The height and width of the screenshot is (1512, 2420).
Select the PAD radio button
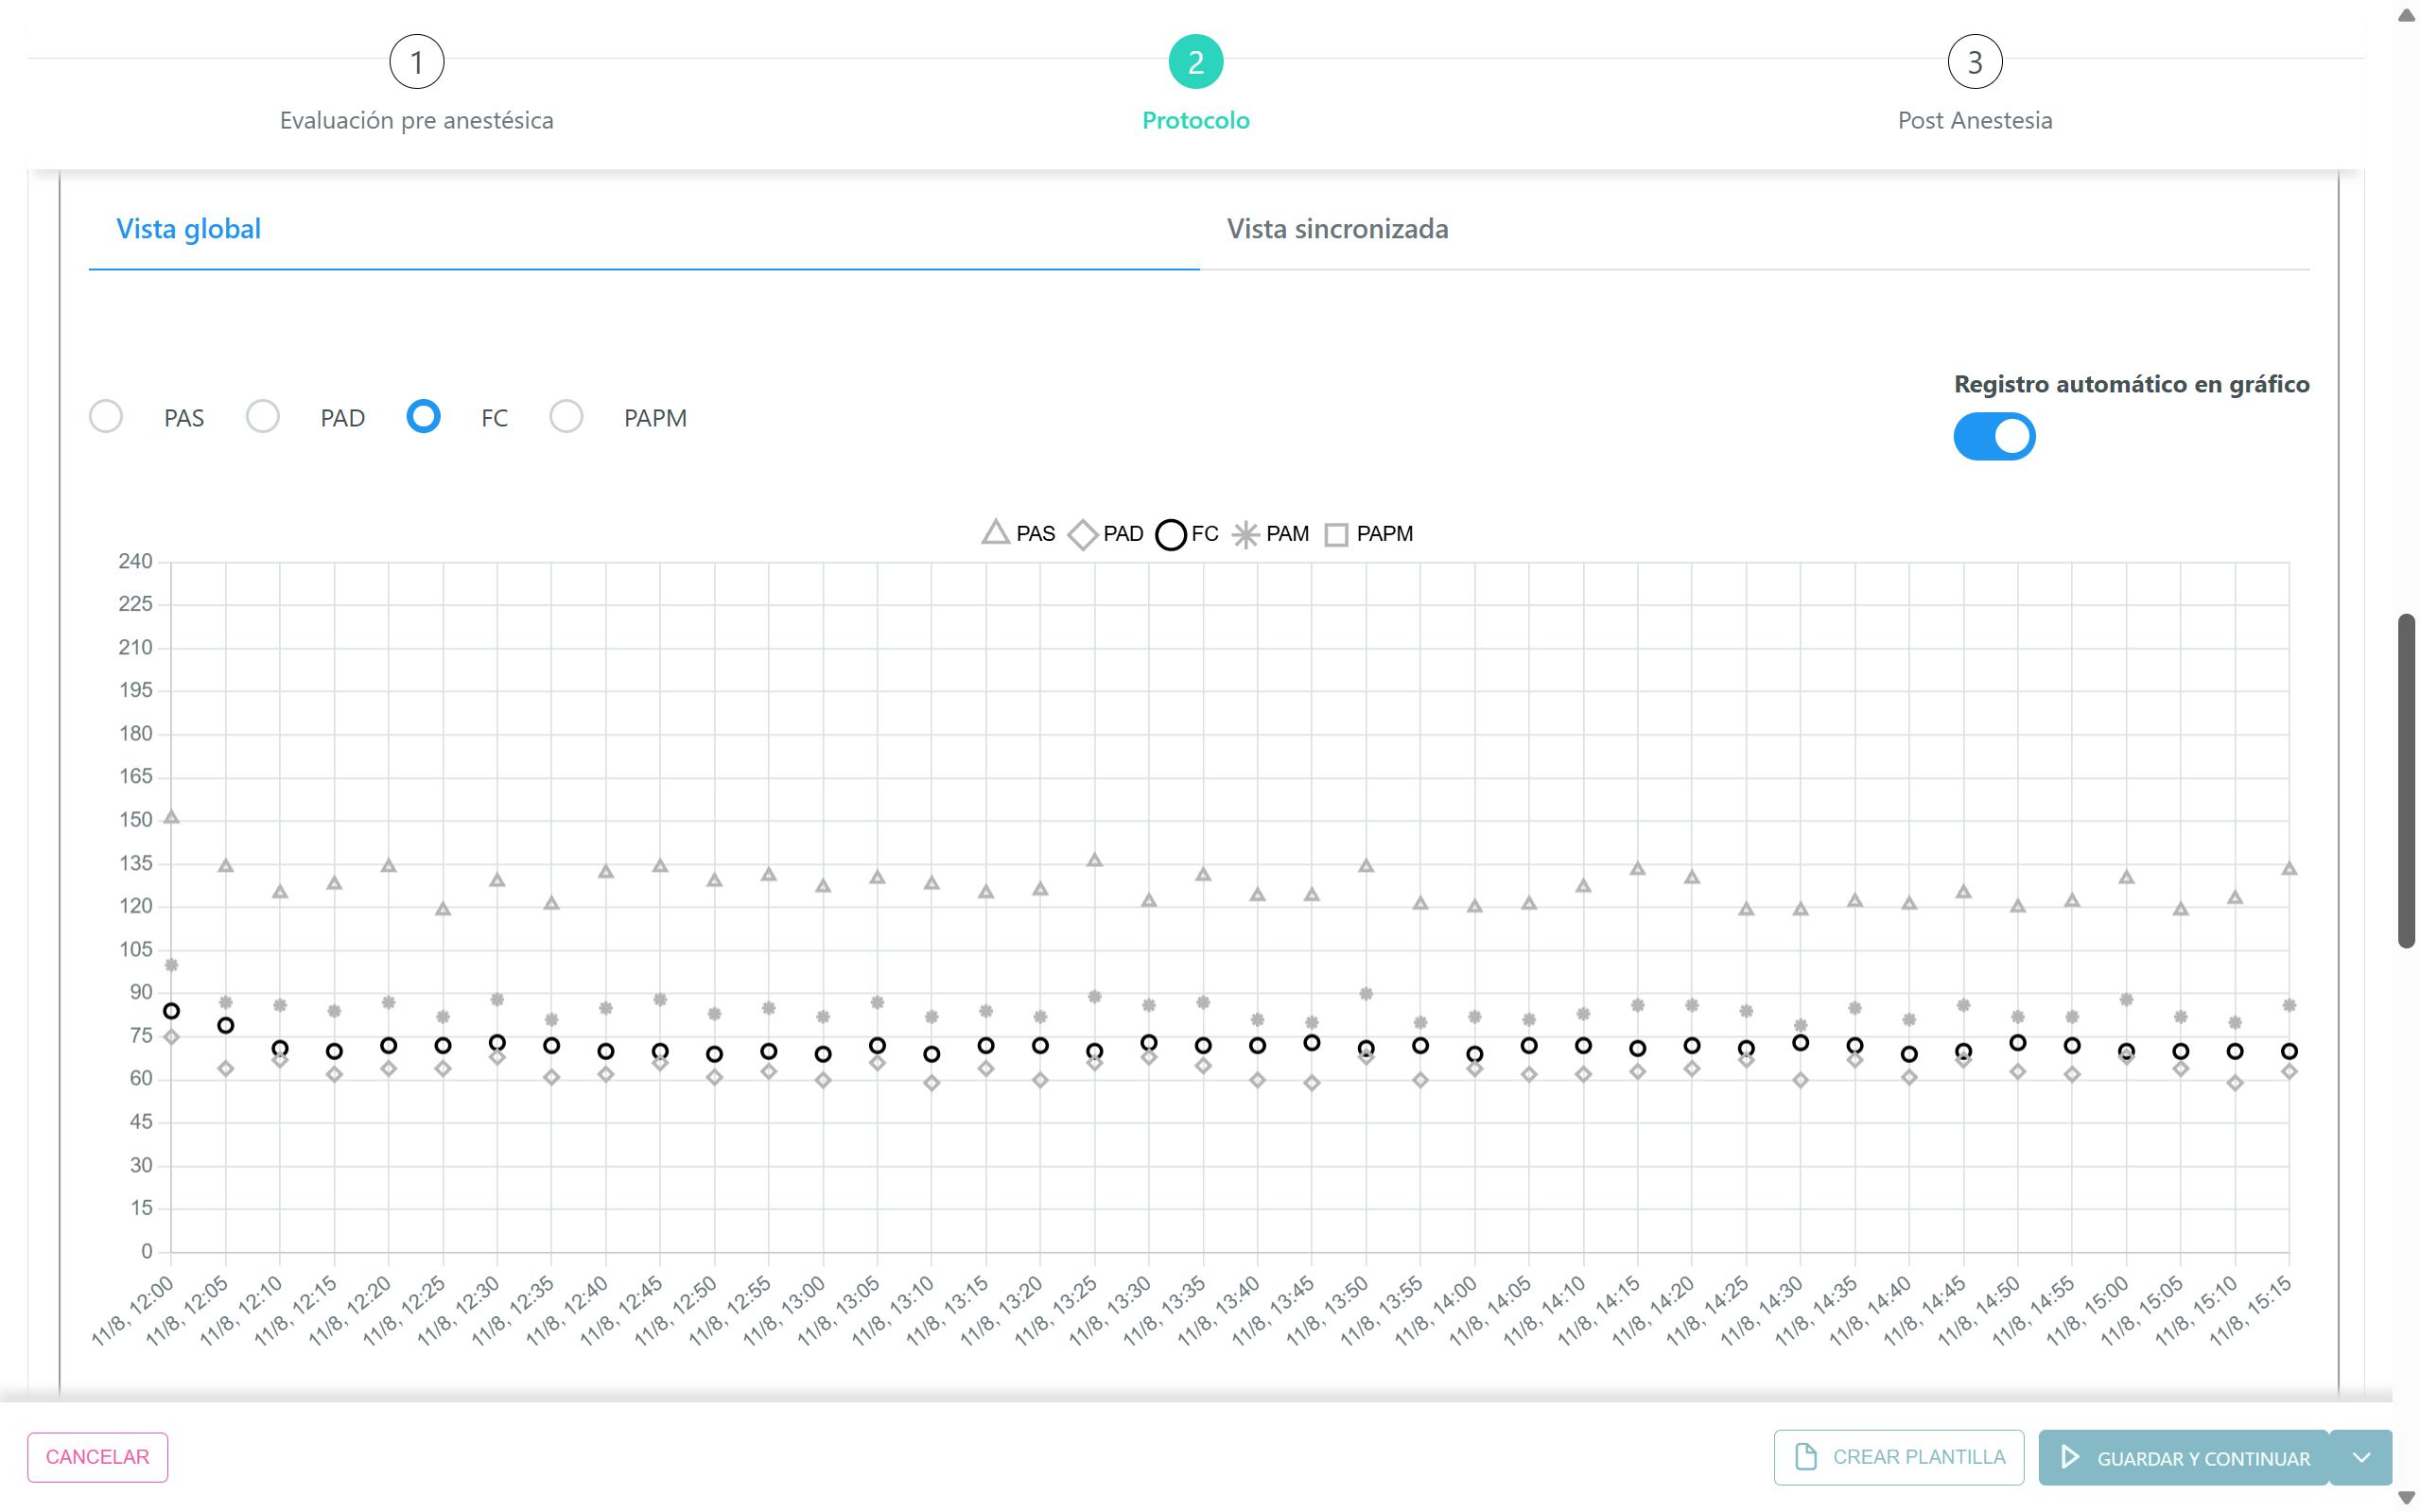263,417
